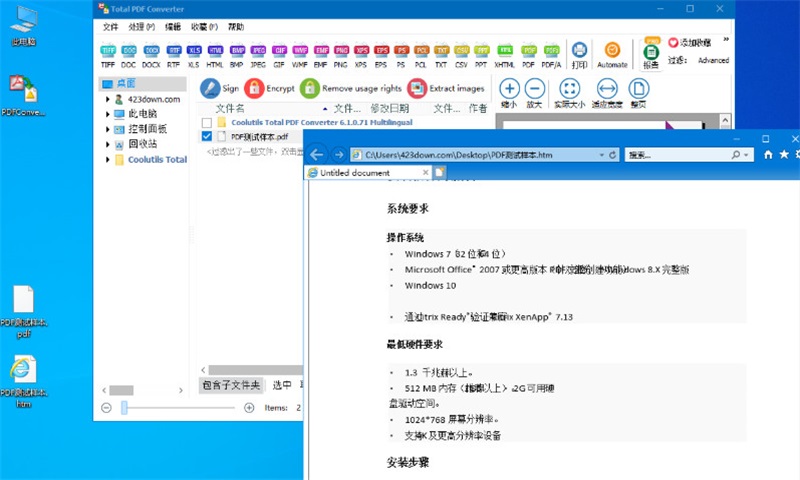Open the 帮助 menu

coord(236,27)
